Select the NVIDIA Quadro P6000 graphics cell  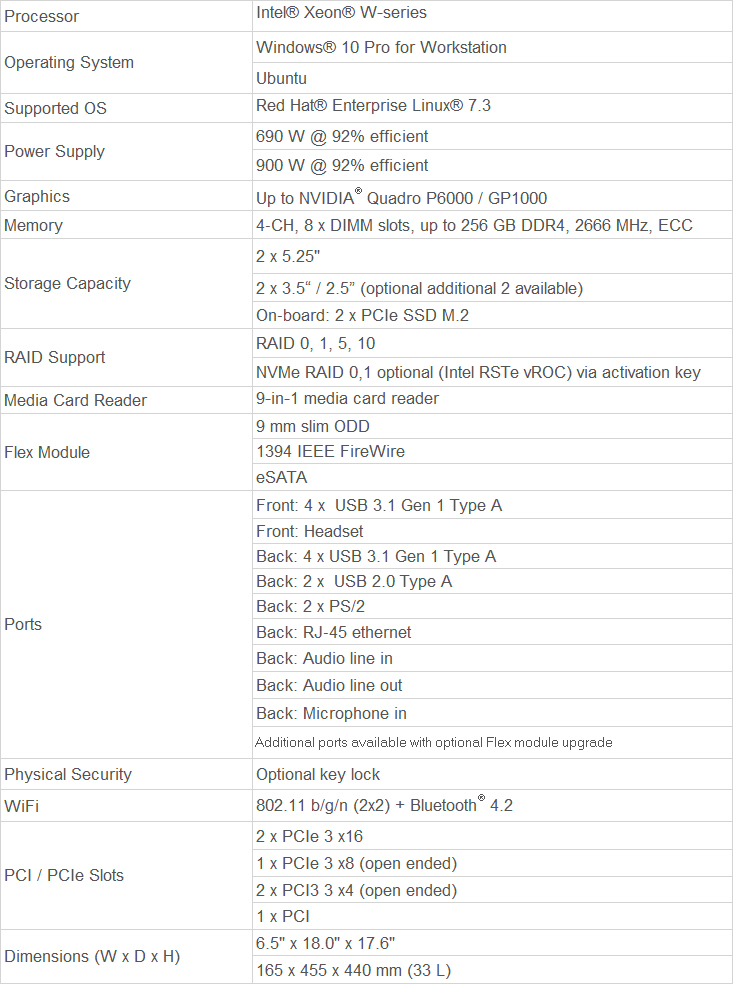tap(401, 197)
